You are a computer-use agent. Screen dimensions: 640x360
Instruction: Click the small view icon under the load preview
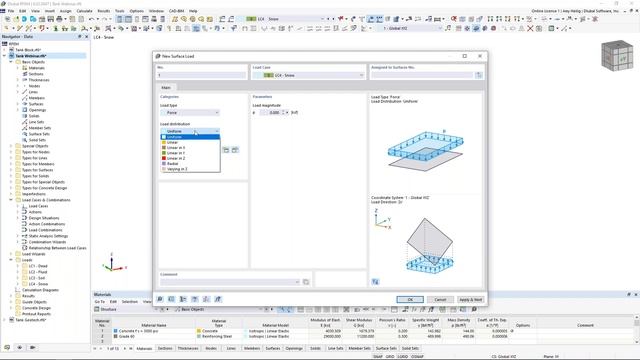pos(375,282)
